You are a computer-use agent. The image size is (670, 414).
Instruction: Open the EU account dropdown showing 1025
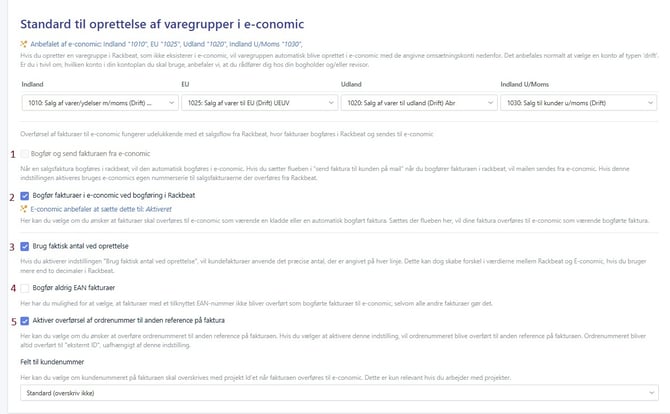pos(259,103)
